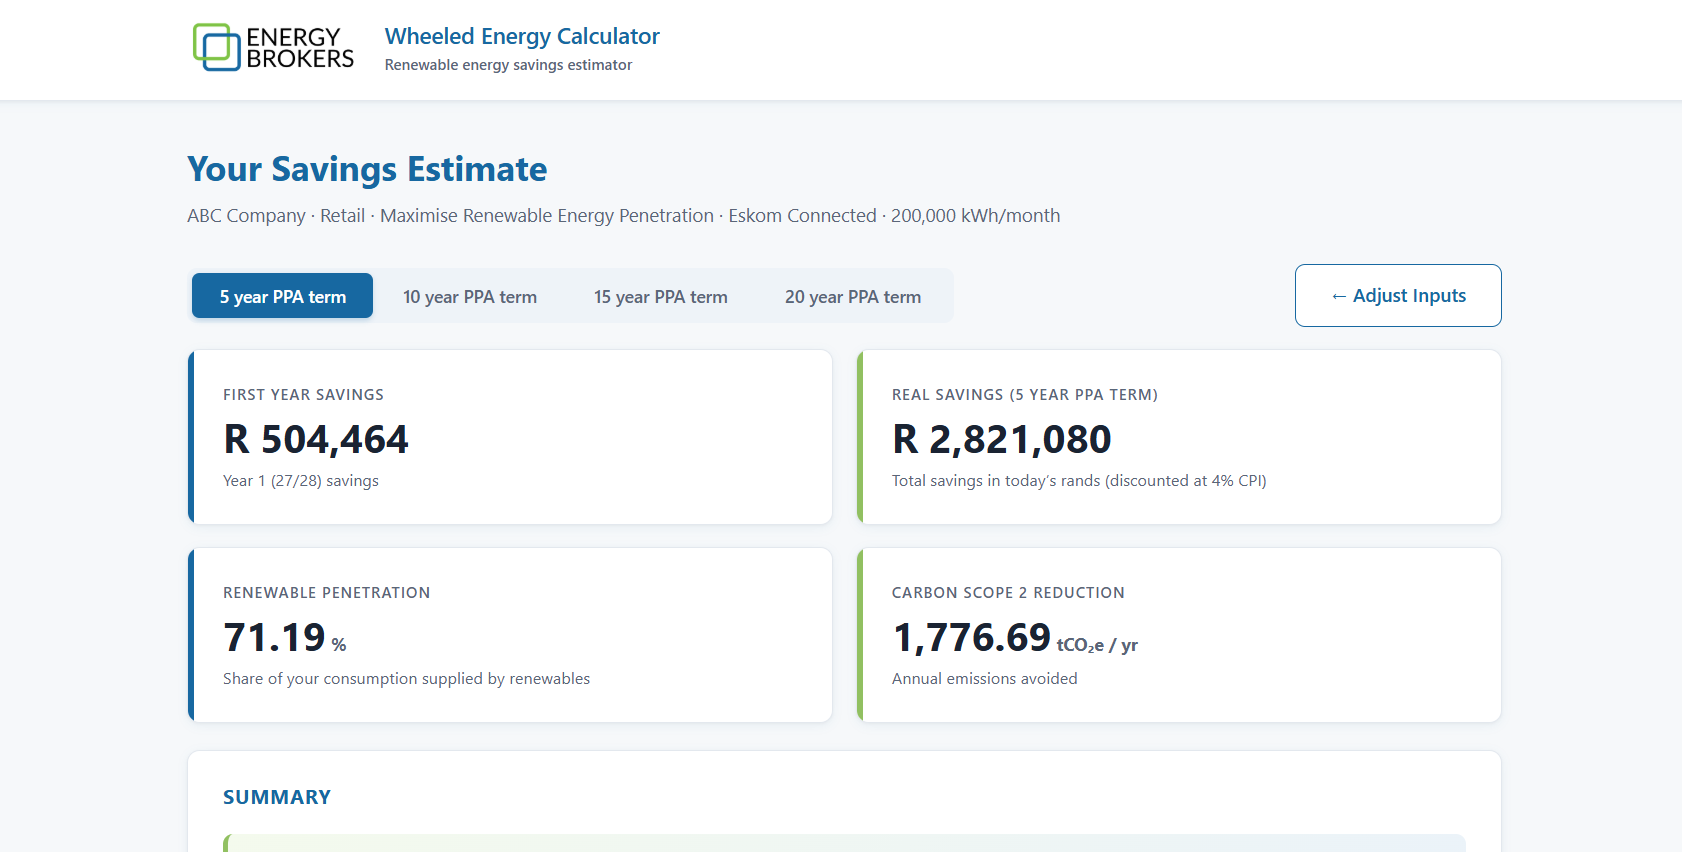Viewport: 1682px width, 852px height.
Task: Click the 1,776.69 tCO₂e value
Action: [1015, 637]
